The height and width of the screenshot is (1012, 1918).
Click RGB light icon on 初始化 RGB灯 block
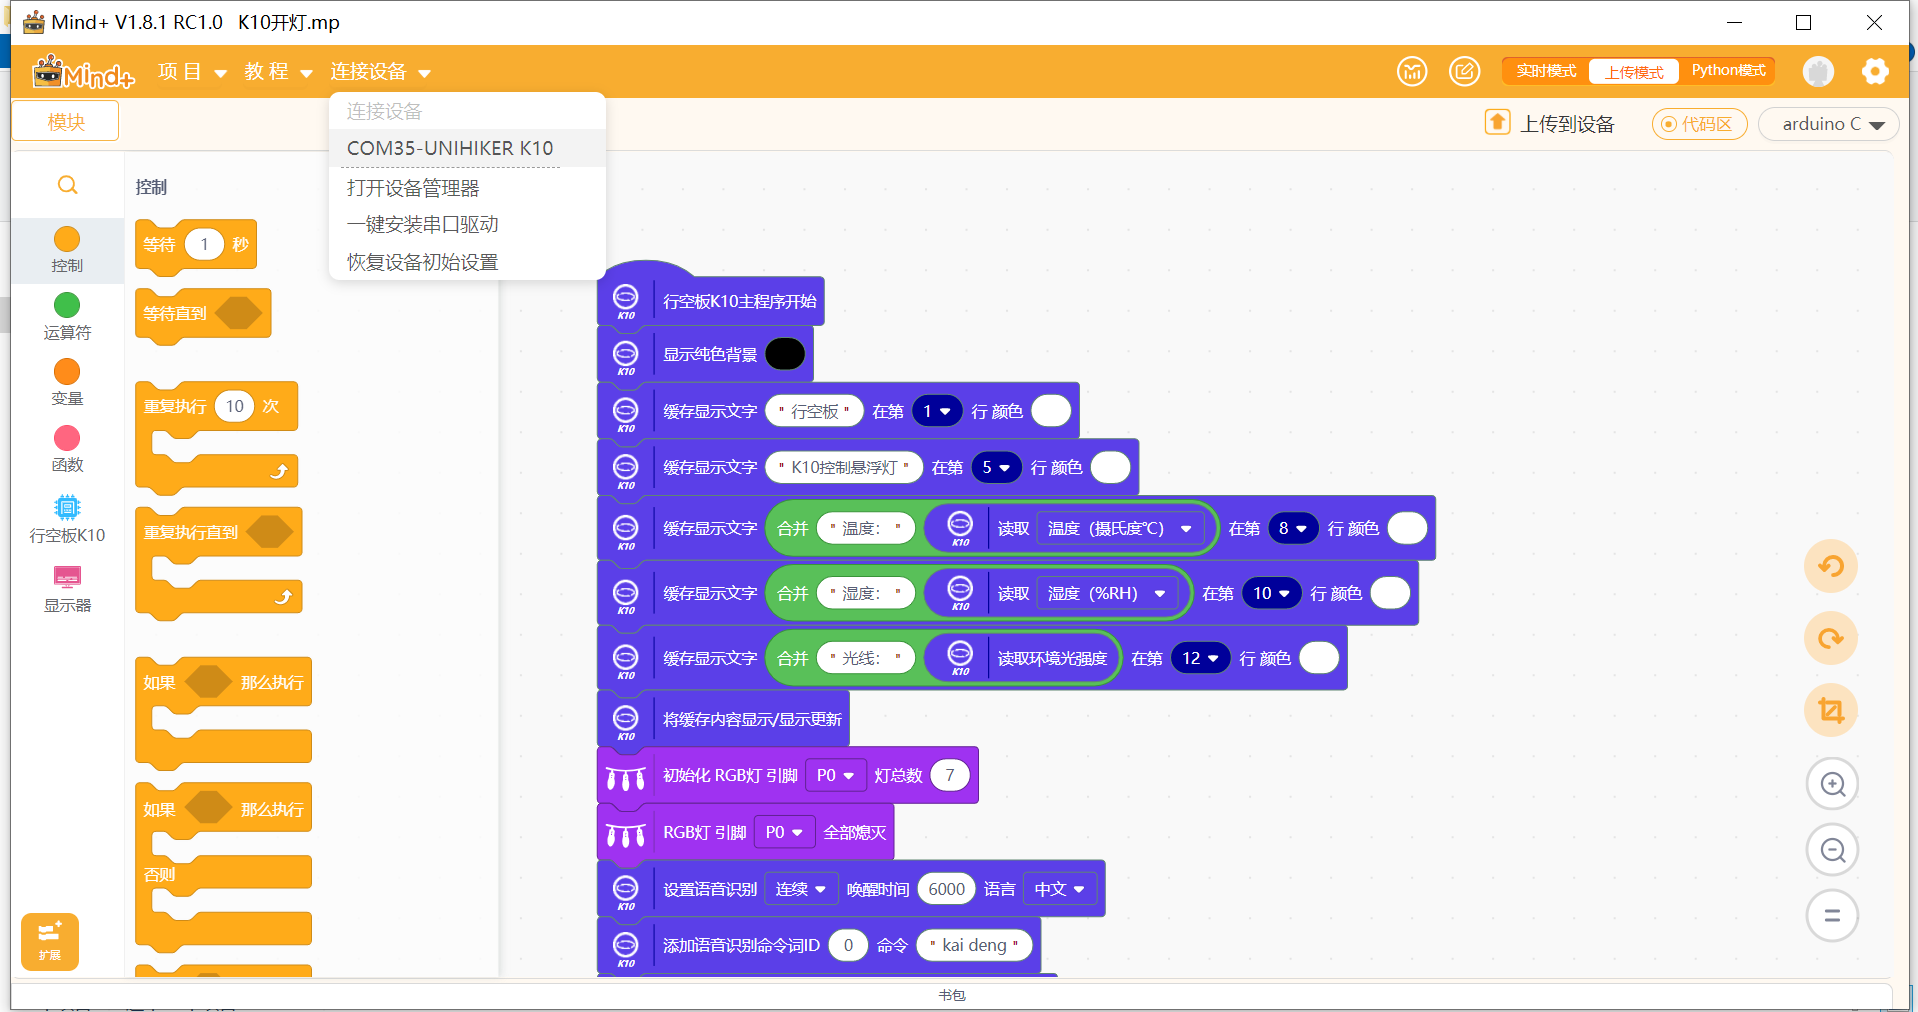point(626,777)
